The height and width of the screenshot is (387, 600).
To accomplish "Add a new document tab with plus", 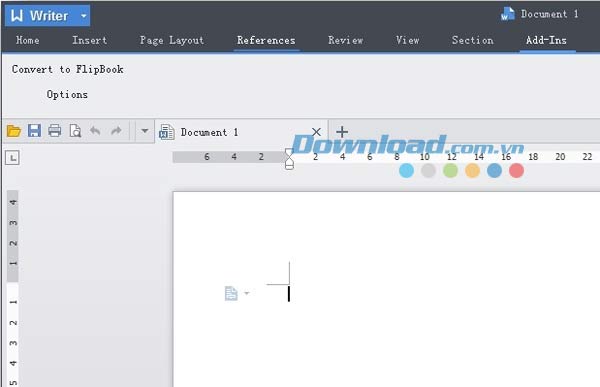I will click(x=342, y=132).
